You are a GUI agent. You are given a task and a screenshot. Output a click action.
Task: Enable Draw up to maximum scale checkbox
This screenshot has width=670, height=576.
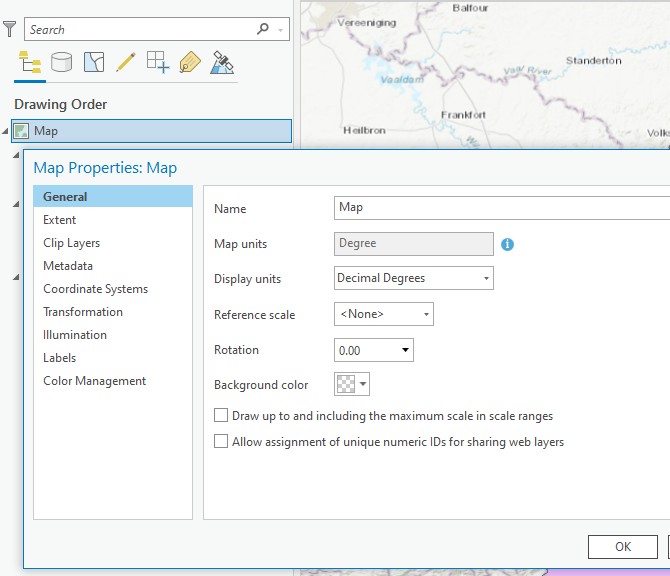[221, 415]
